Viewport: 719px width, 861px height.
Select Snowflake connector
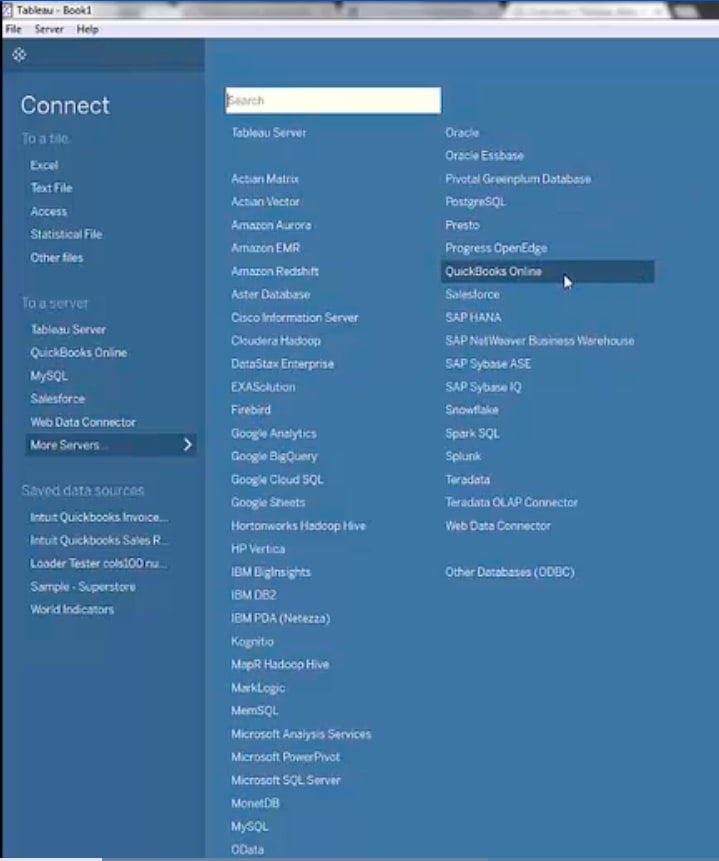coord(472,410)
